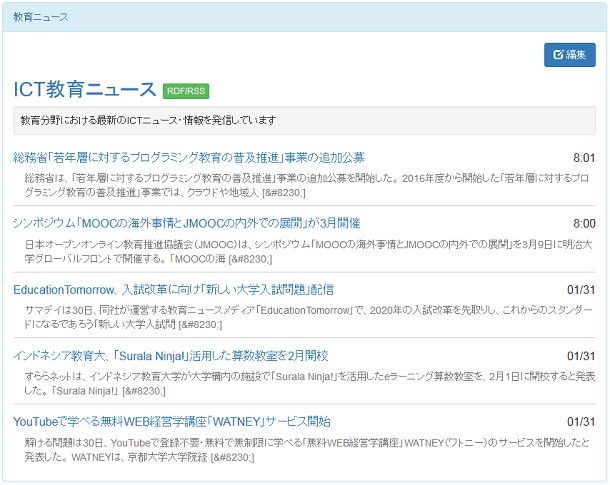Viewport: 610px width, 485px height.
Task: Click the summary starting 総務省は、「若年層に対する
Action: (x=307, y=185)
